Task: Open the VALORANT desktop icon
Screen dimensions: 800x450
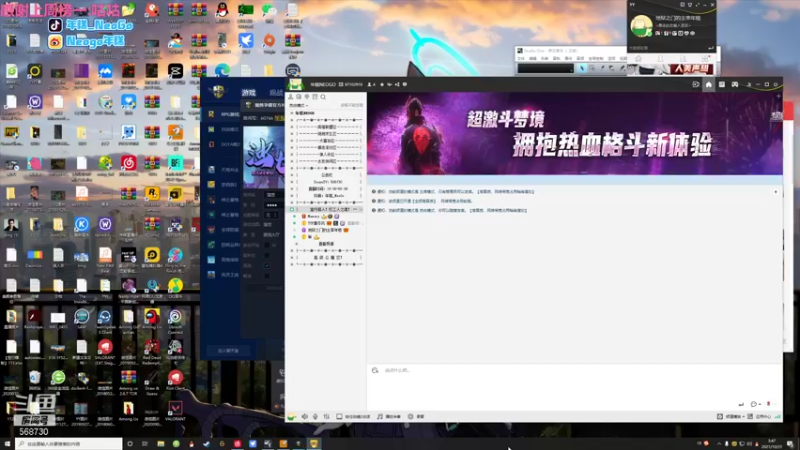Action: (x=176, y=412)
